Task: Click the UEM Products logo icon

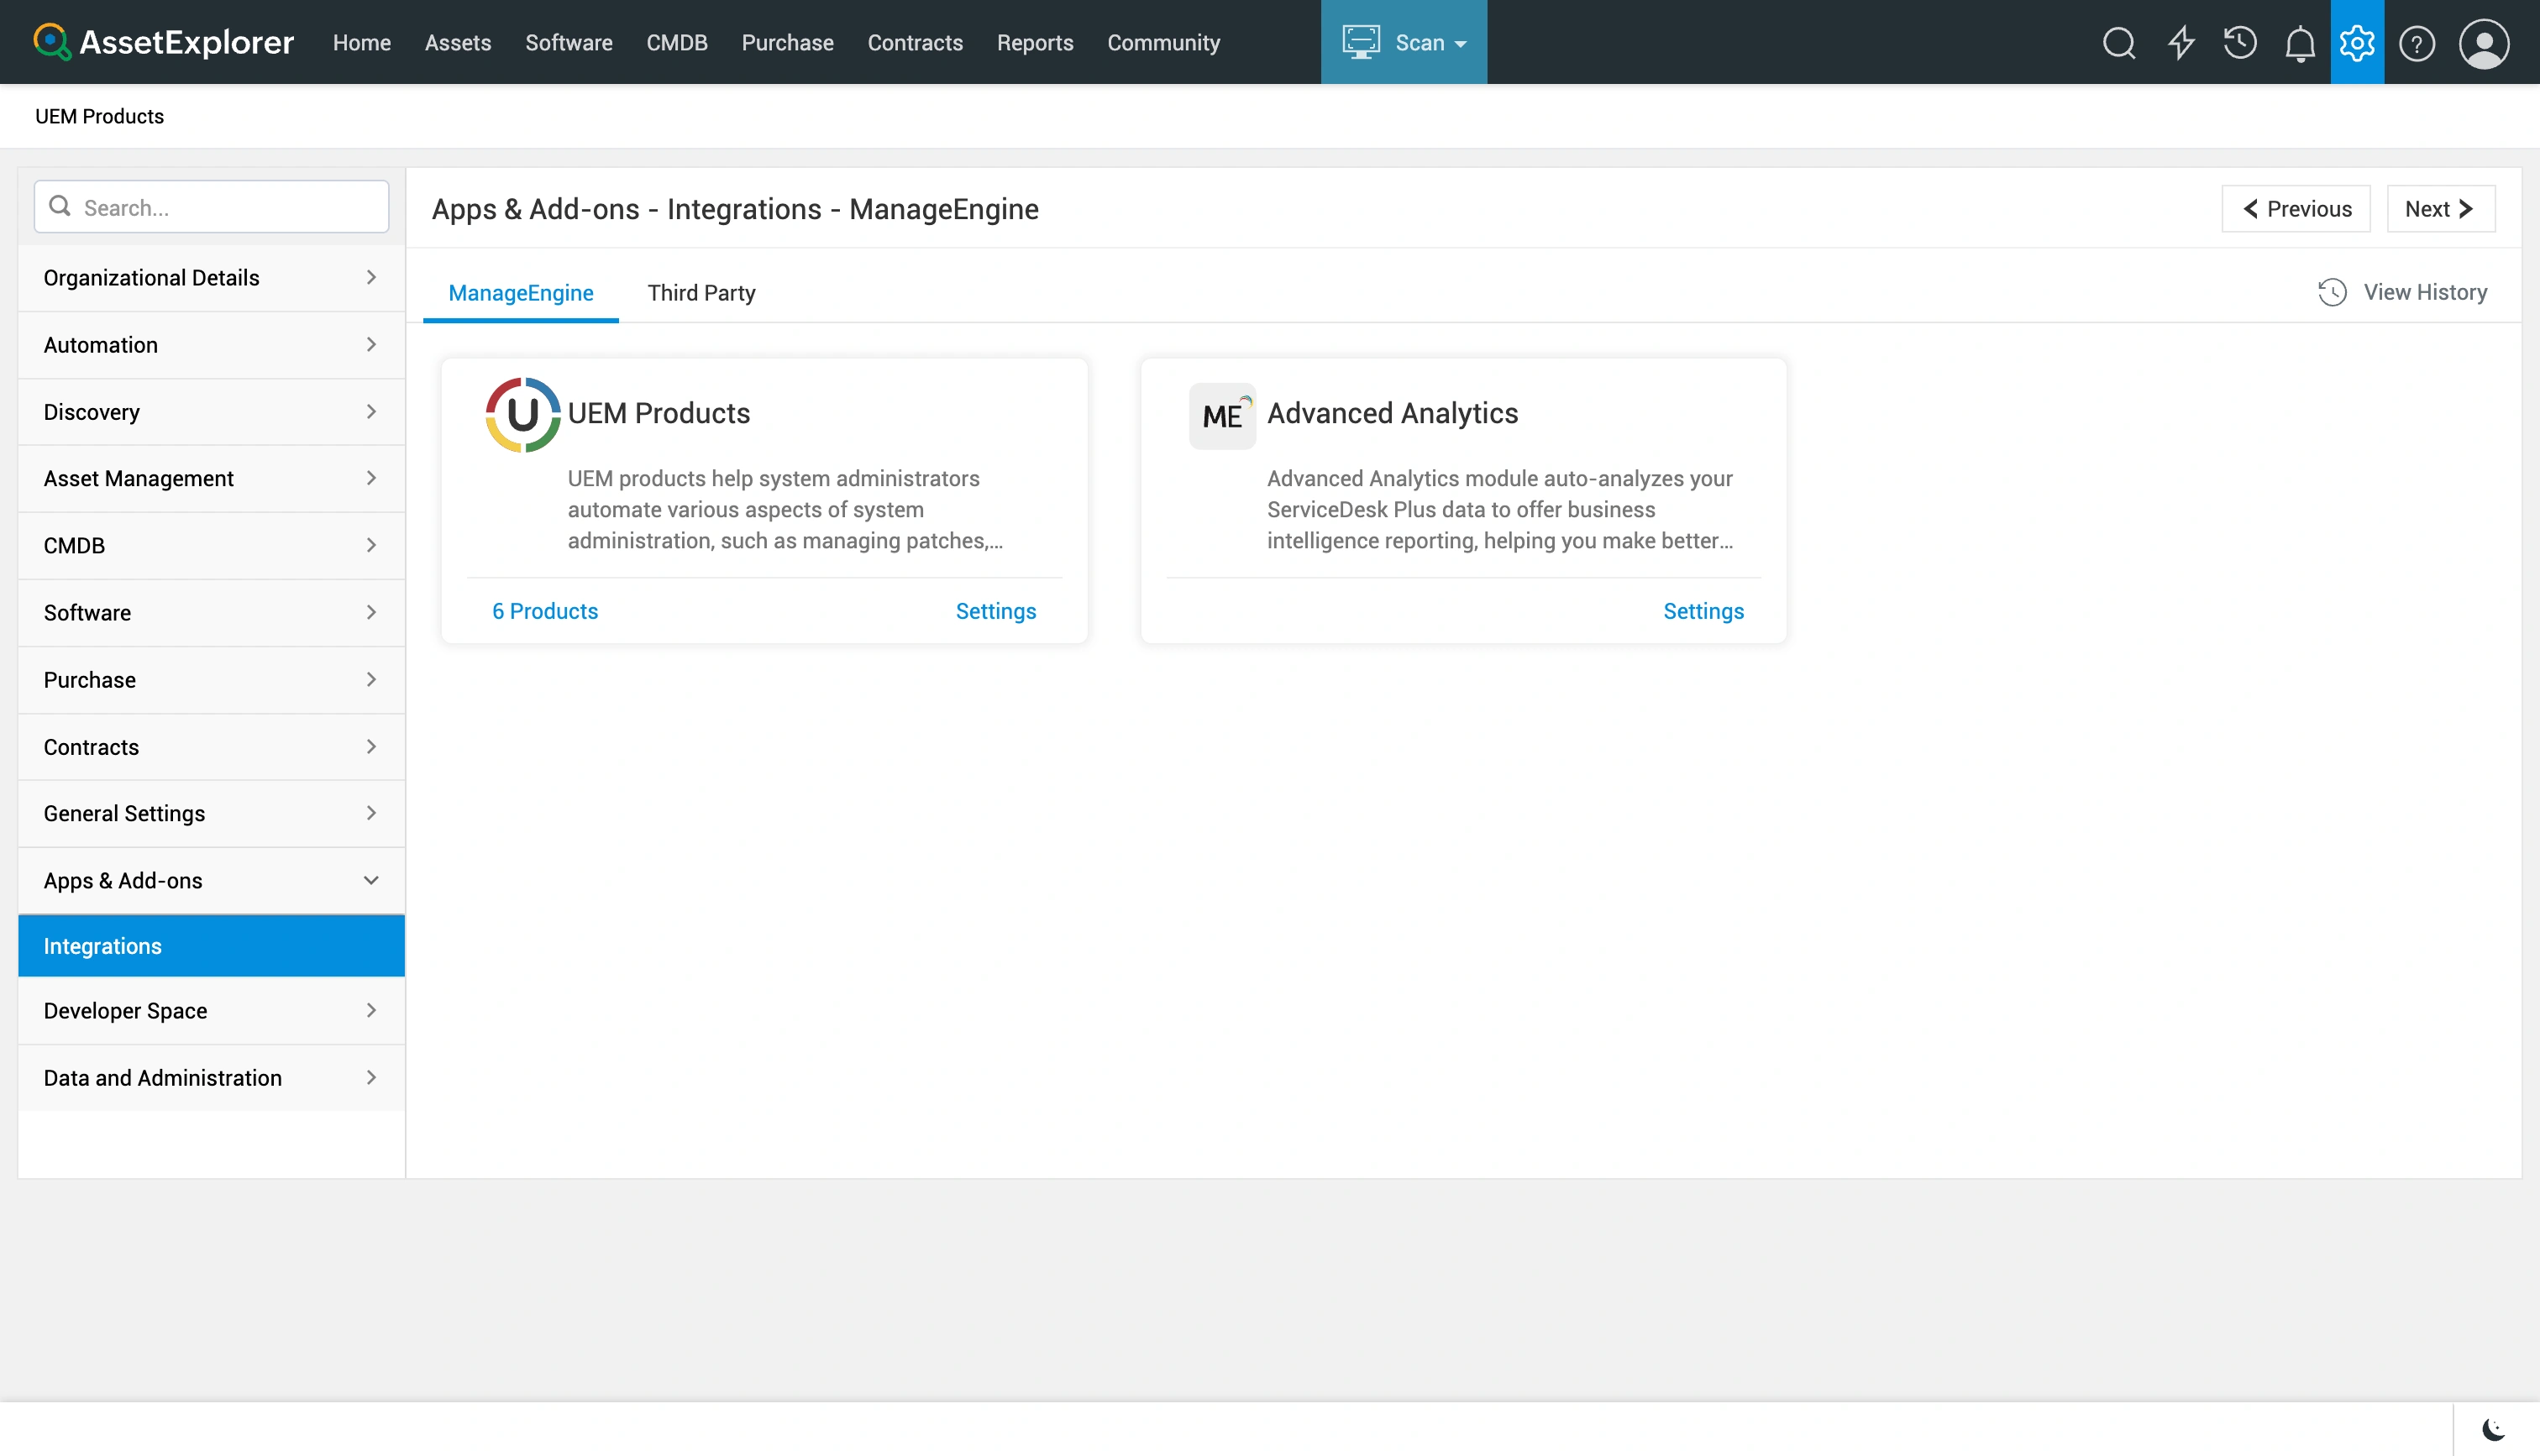Action: [x=522, y=414]
